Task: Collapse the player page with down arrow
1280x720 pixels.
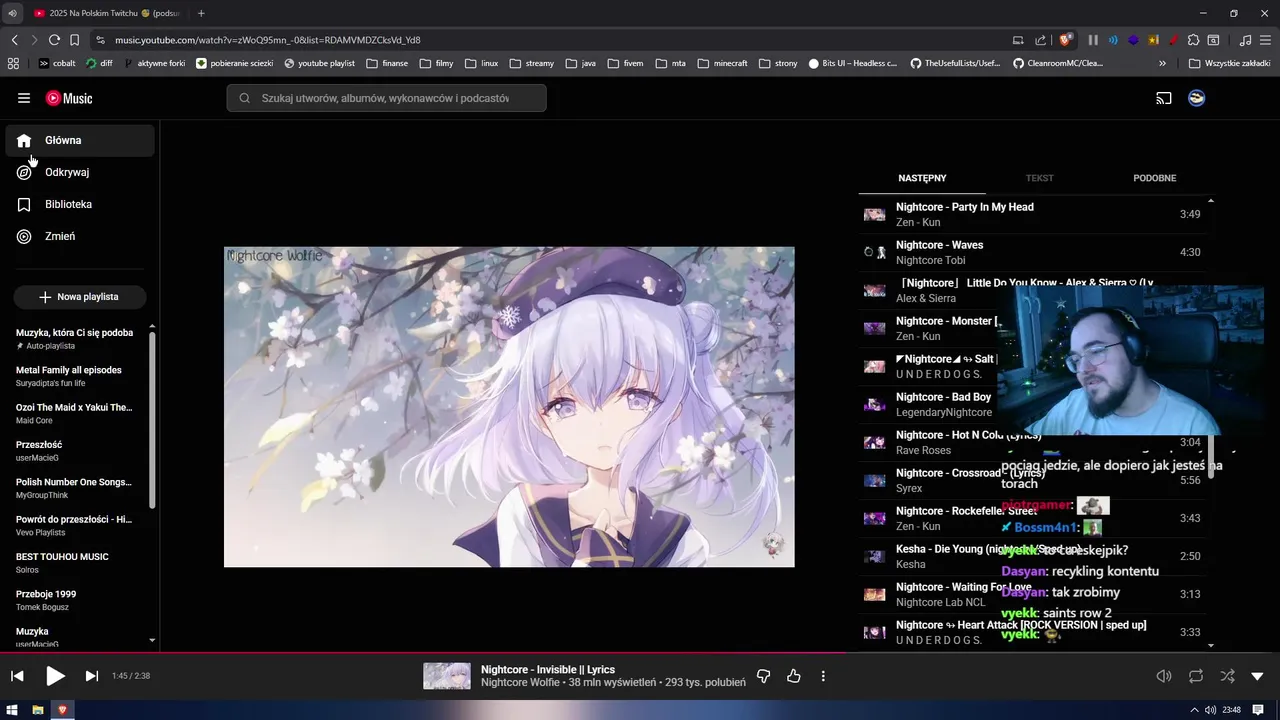Action: pos(1258,677)
